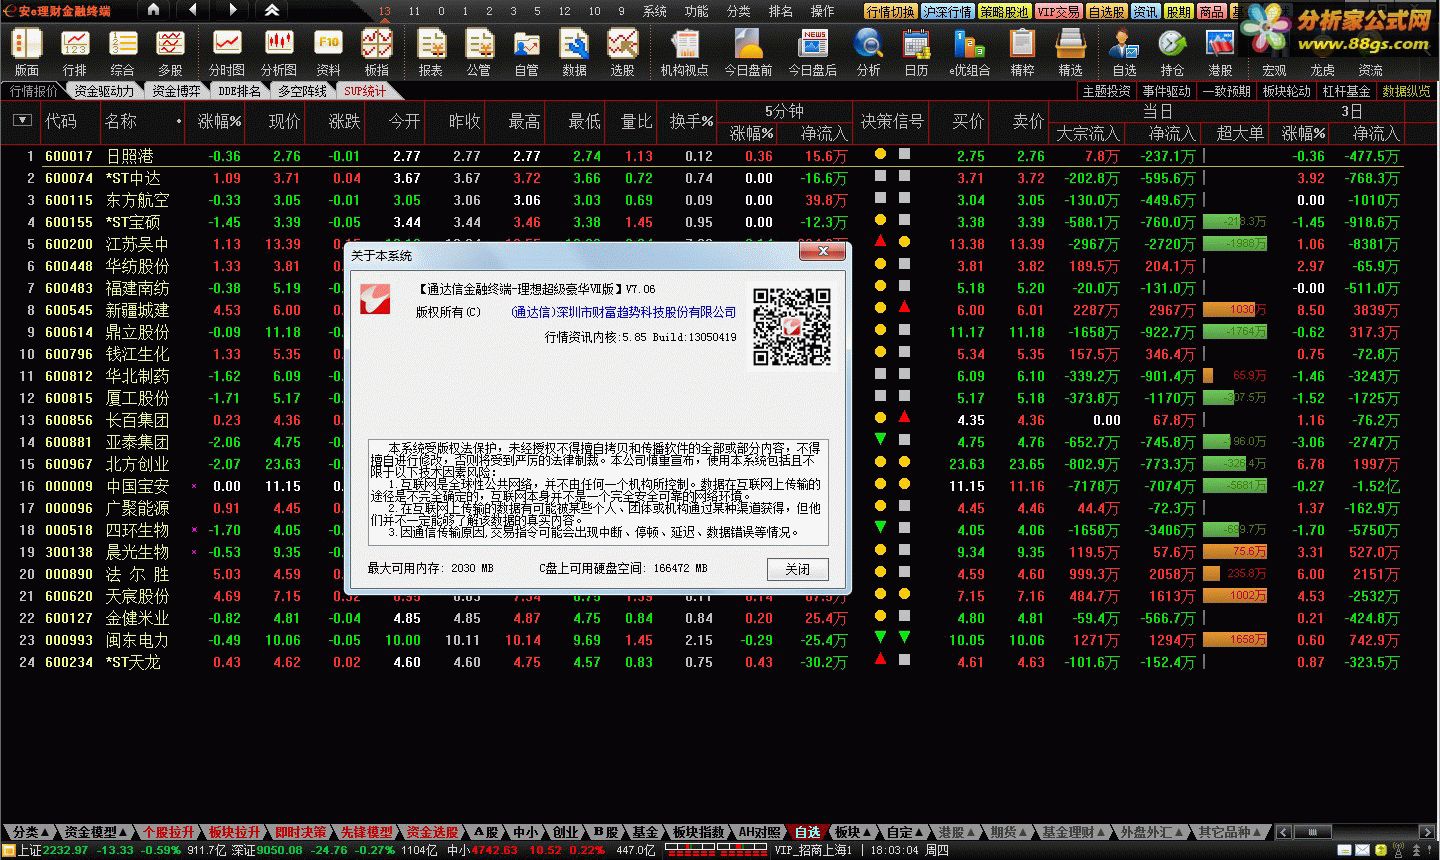Screen dimensions: 1440x860
Task: Open the 今日盘后 news icon
Action: click(x=812, y=52)
